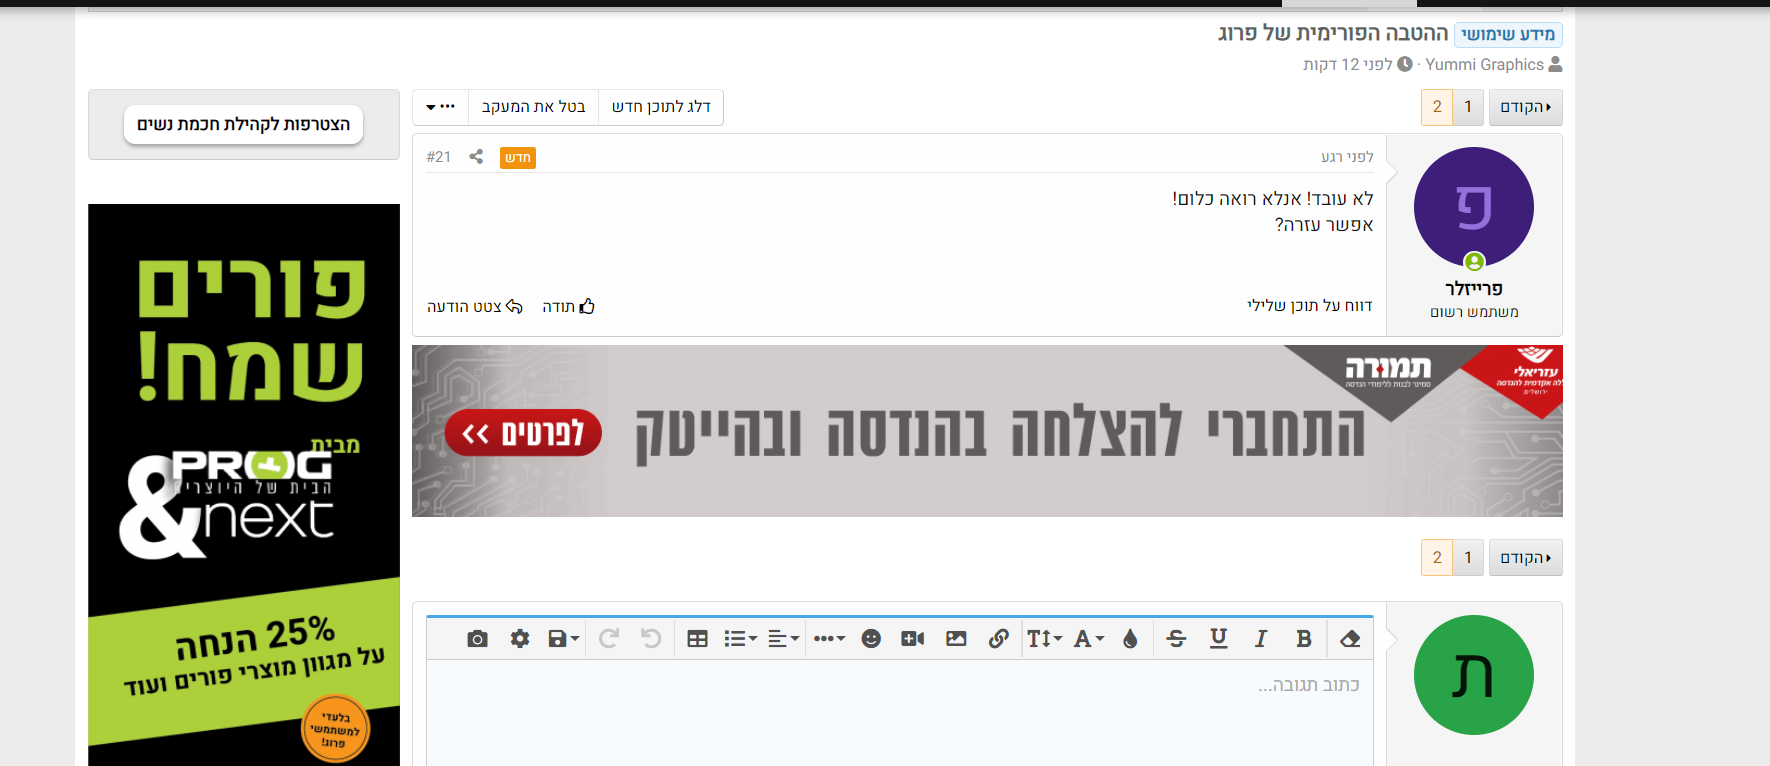Select page 2 in bottom pagination

pyautogui.click(x=1437, y=558)
